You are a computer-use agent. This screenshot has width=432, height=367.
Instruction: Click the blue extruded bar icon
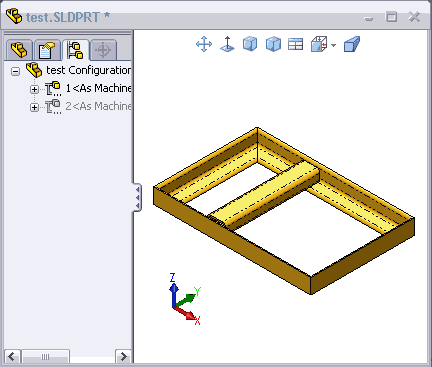352,44
